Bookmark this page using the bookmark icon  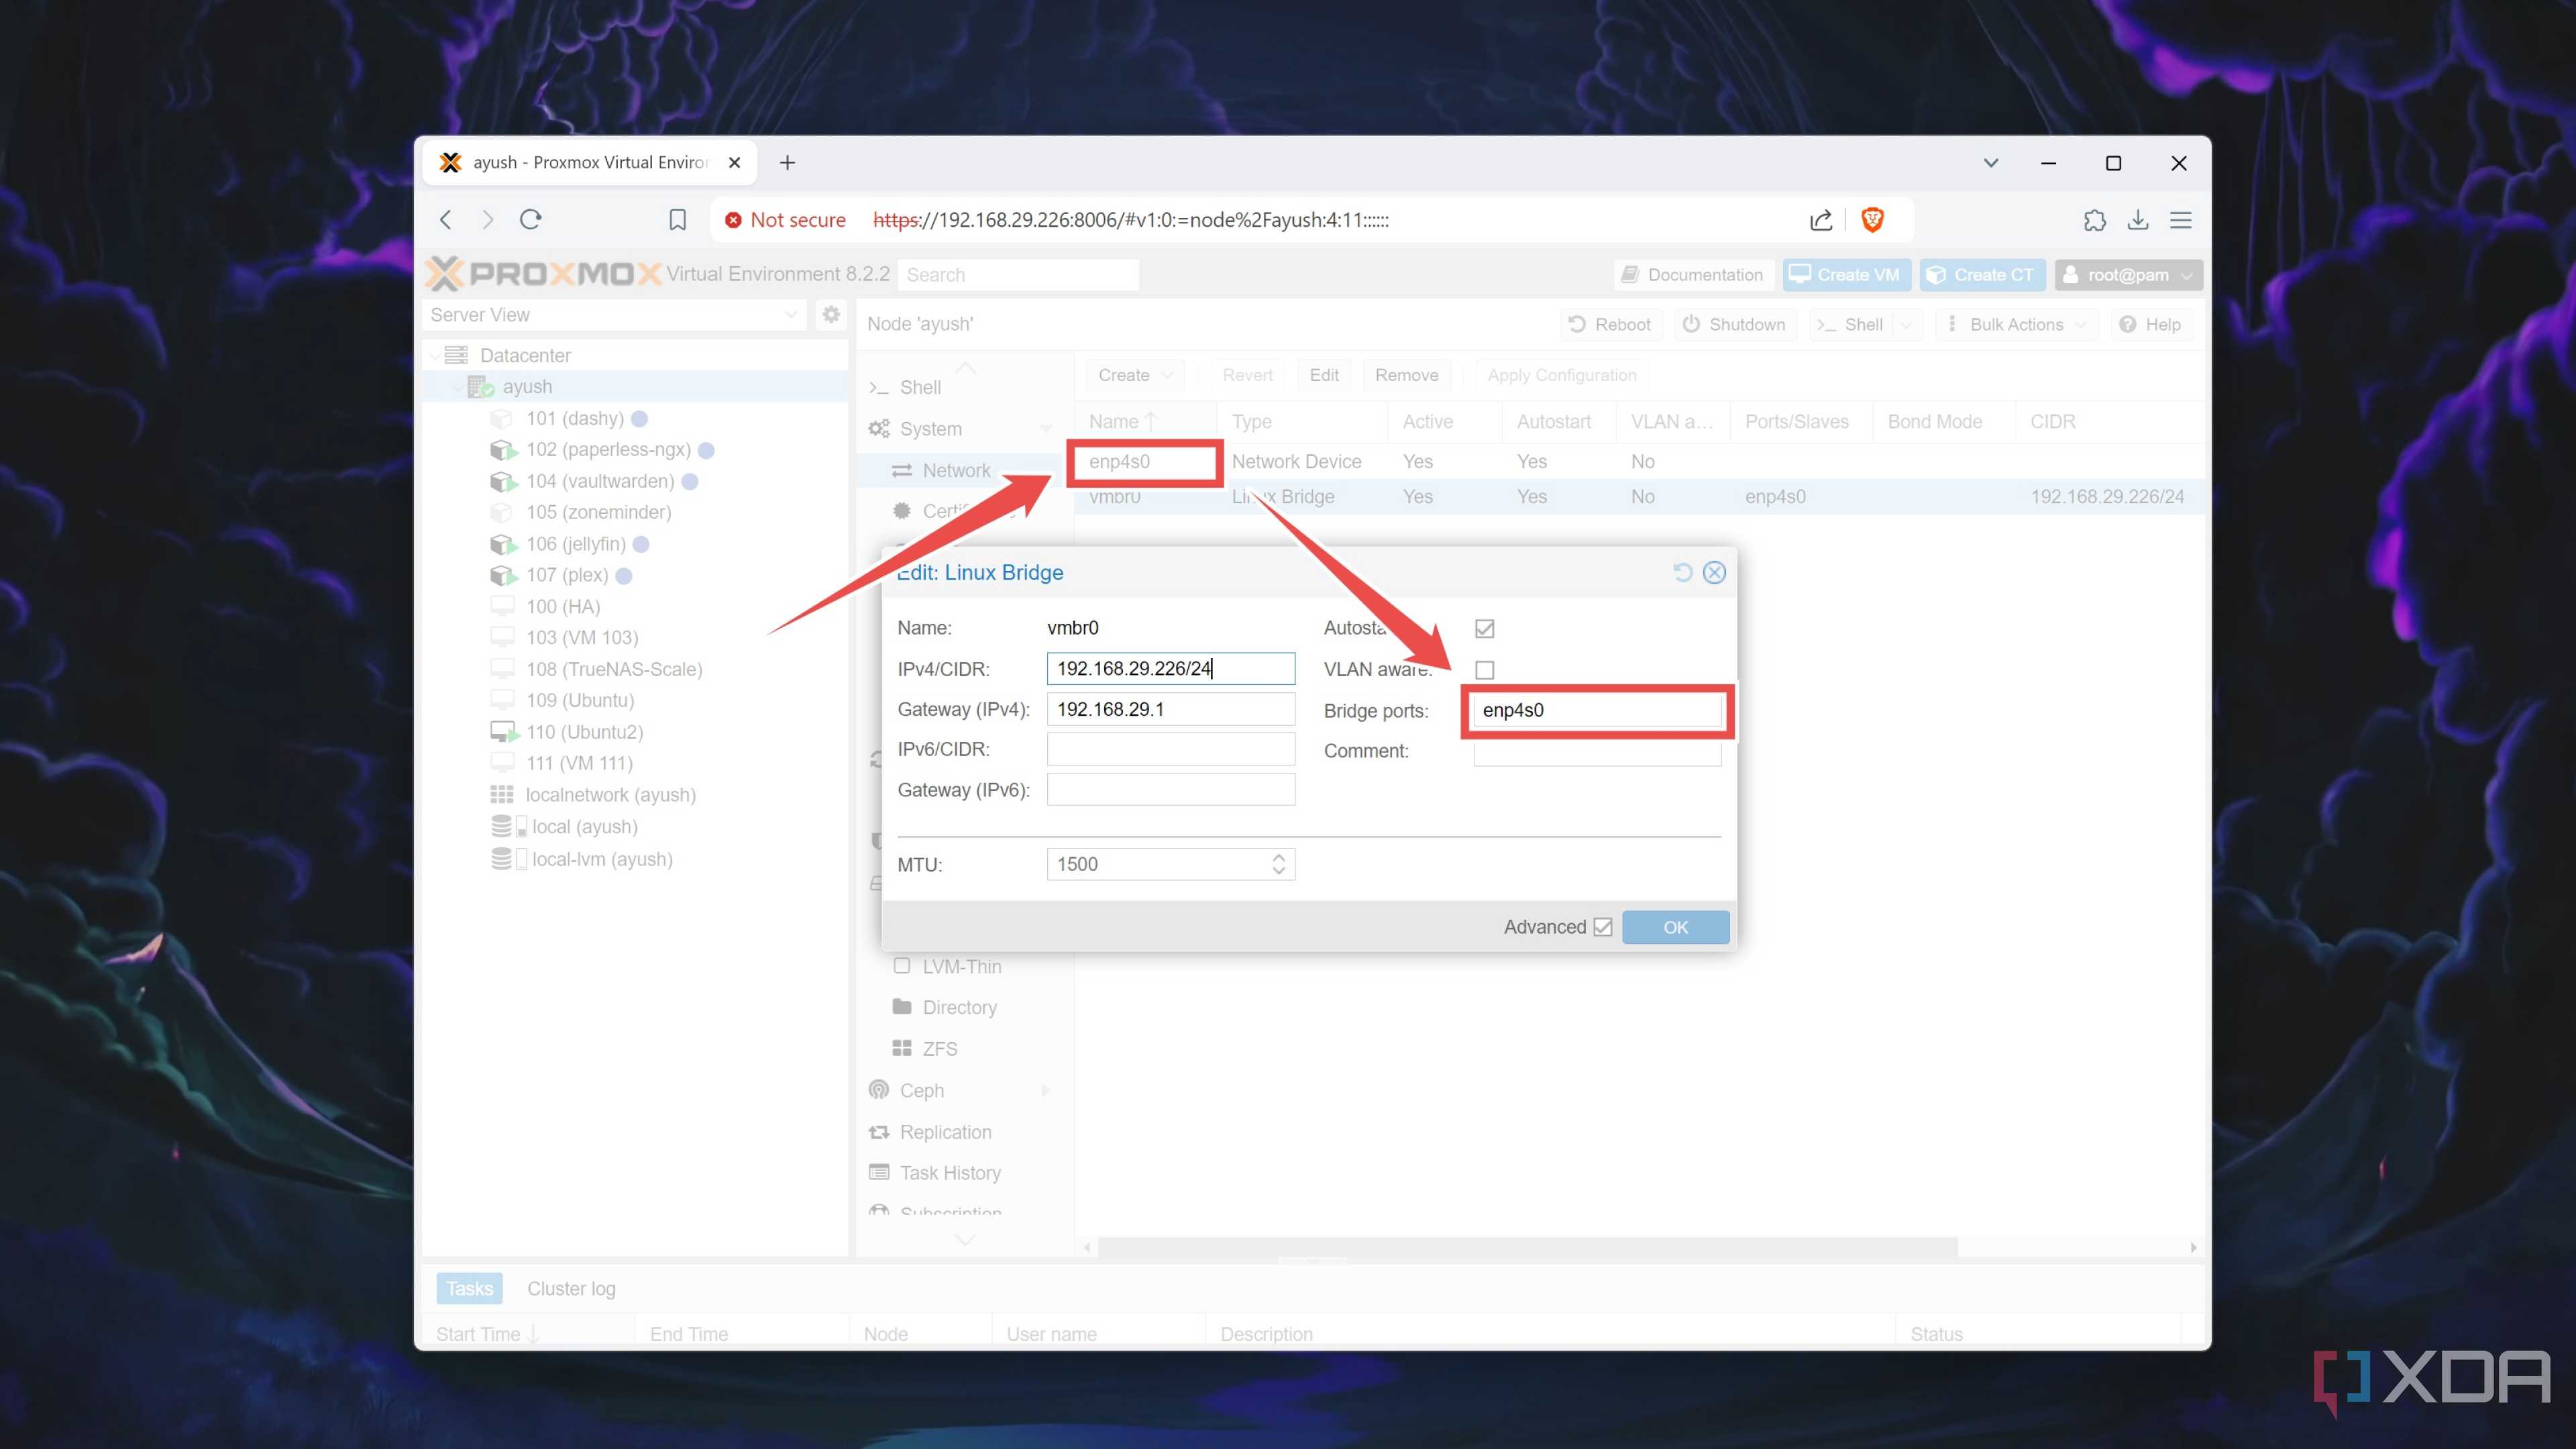click(x=677, y=219)
